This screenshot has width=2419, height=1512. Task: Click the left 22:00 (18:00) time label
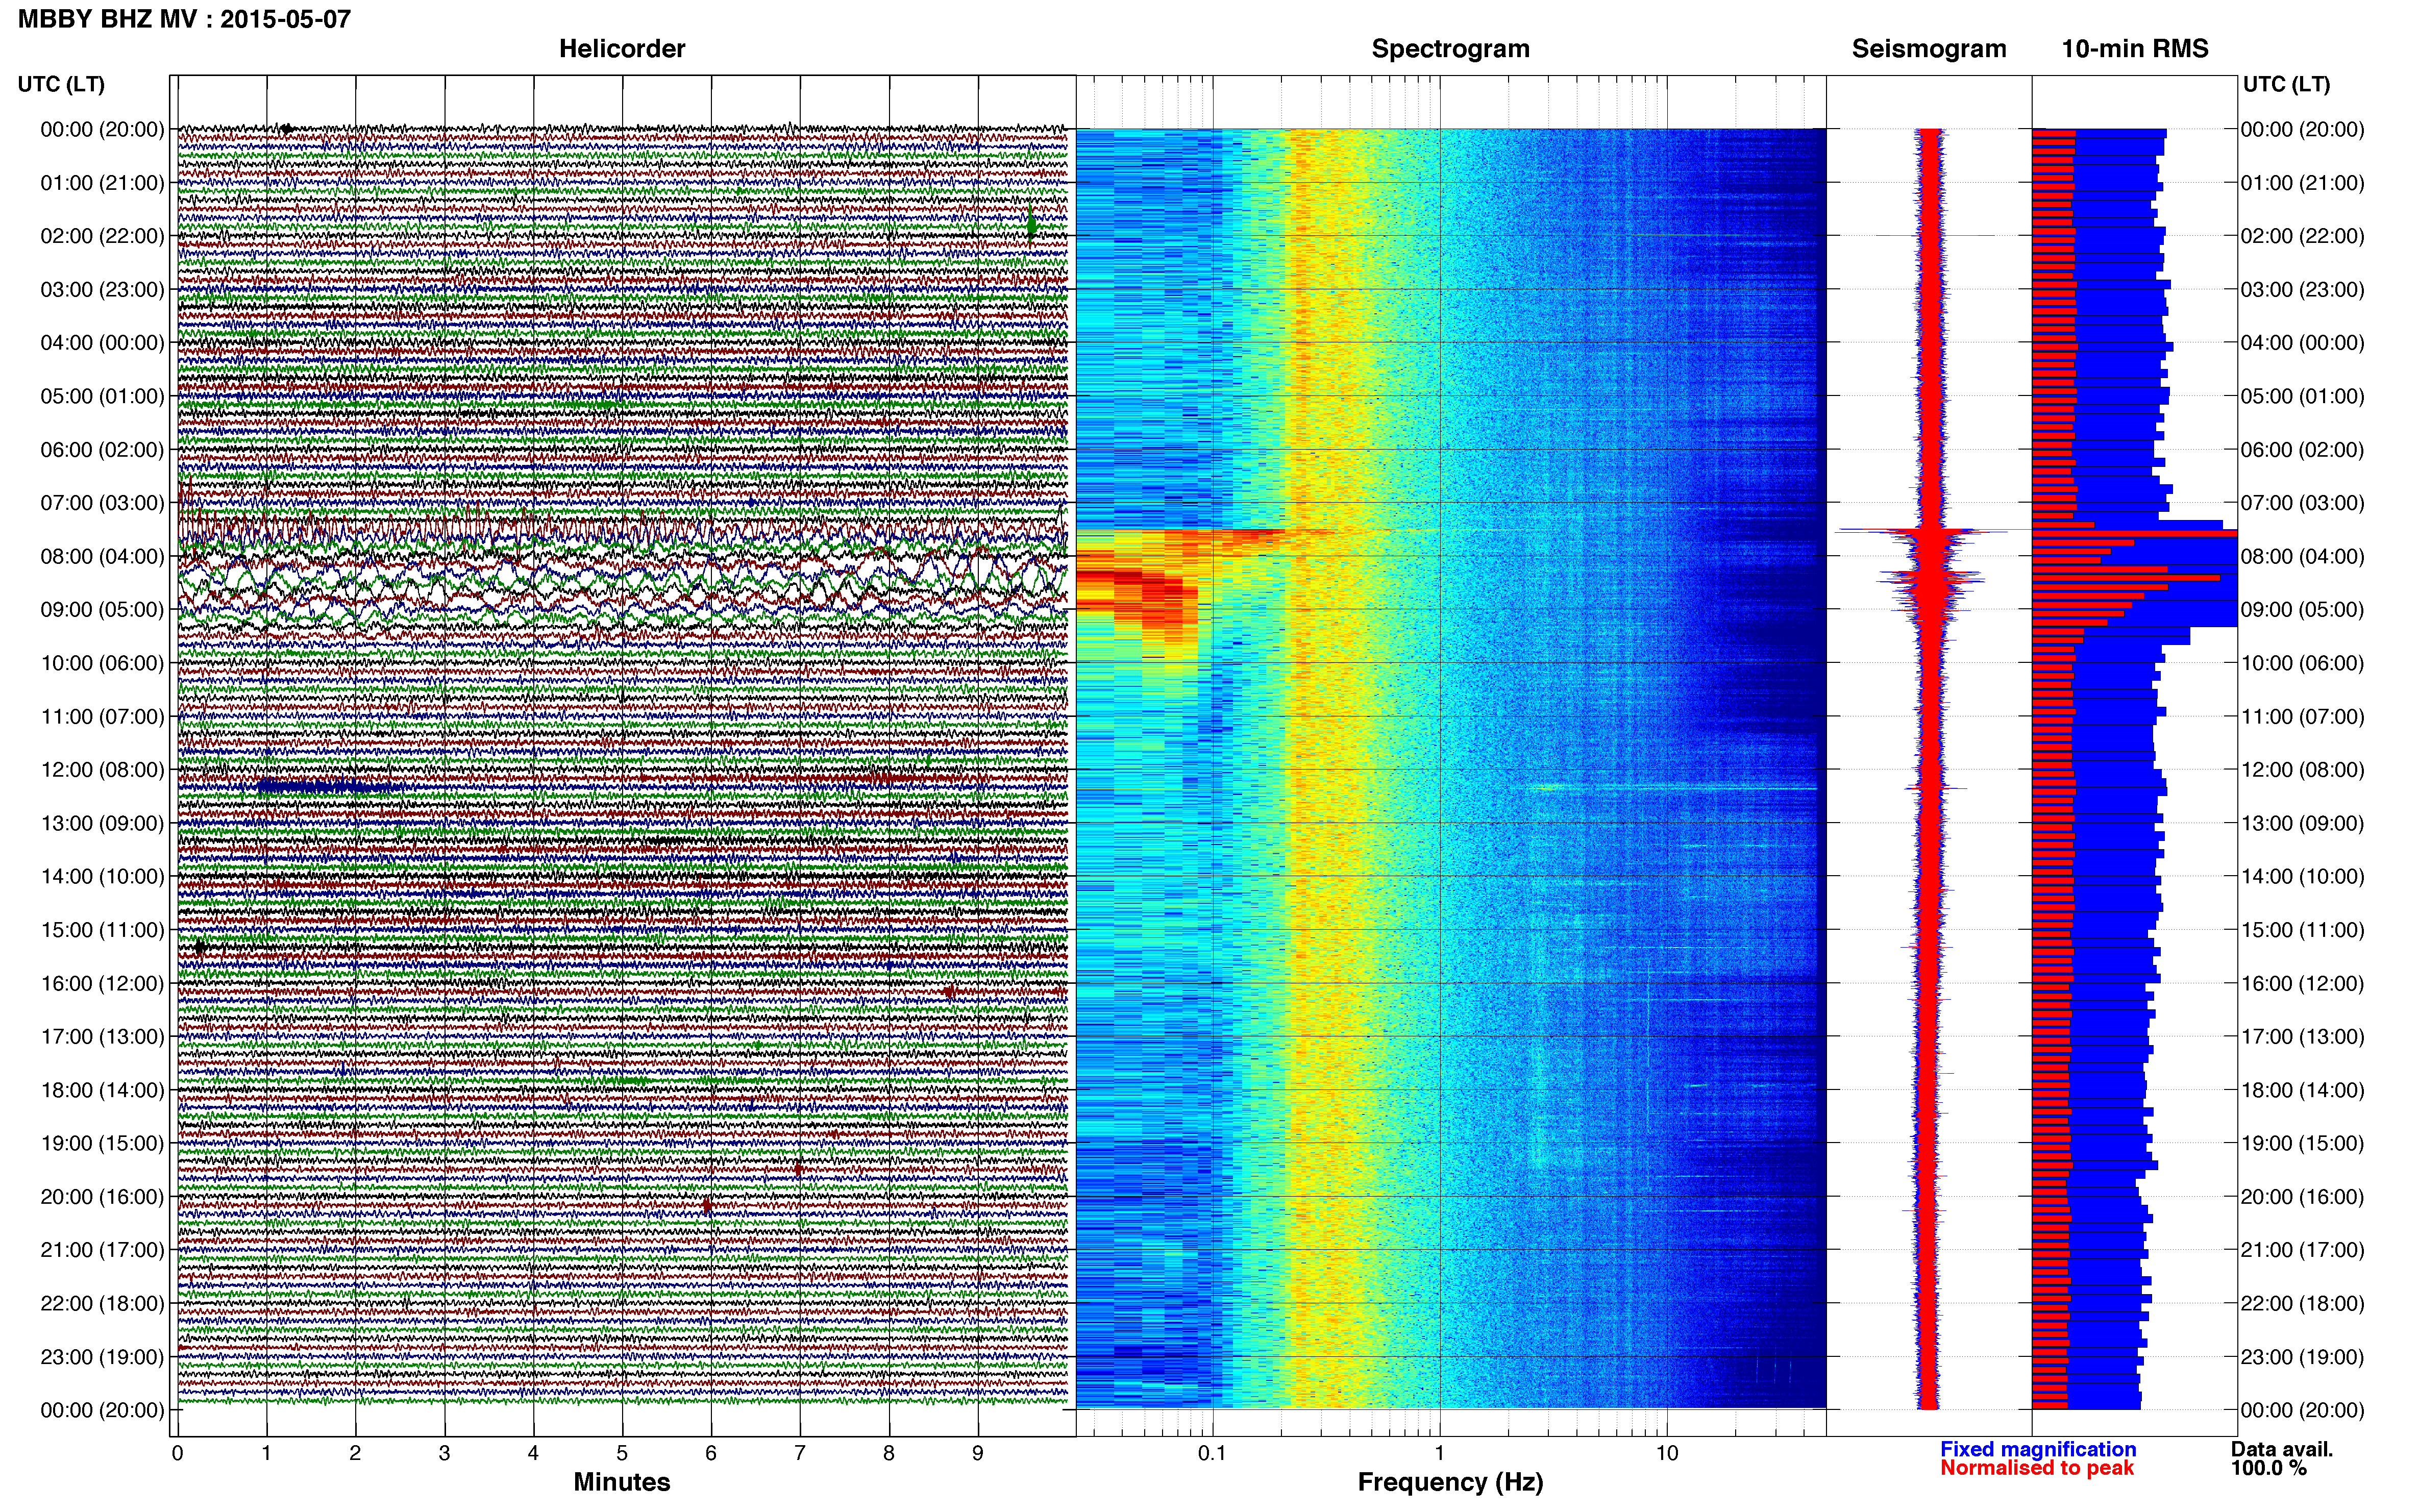click(102, 1304)
